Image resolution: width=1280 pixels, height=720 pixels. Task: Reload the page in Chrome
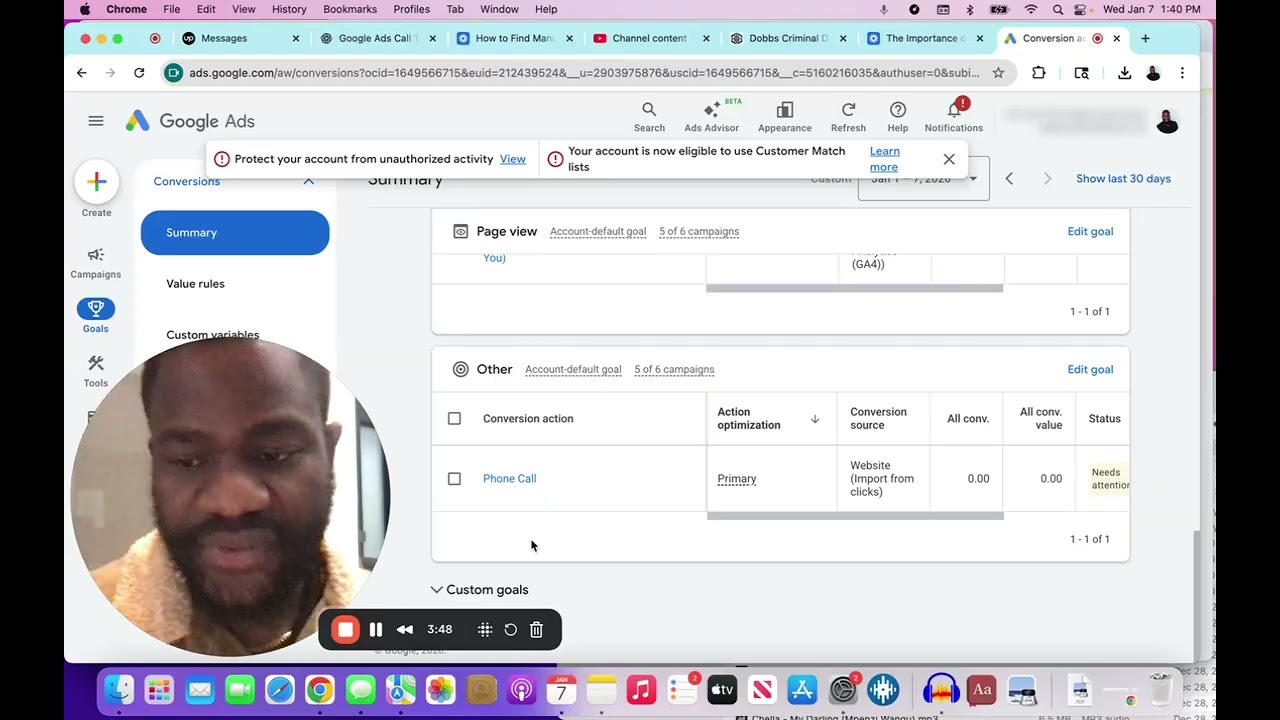tap(139, 73)
